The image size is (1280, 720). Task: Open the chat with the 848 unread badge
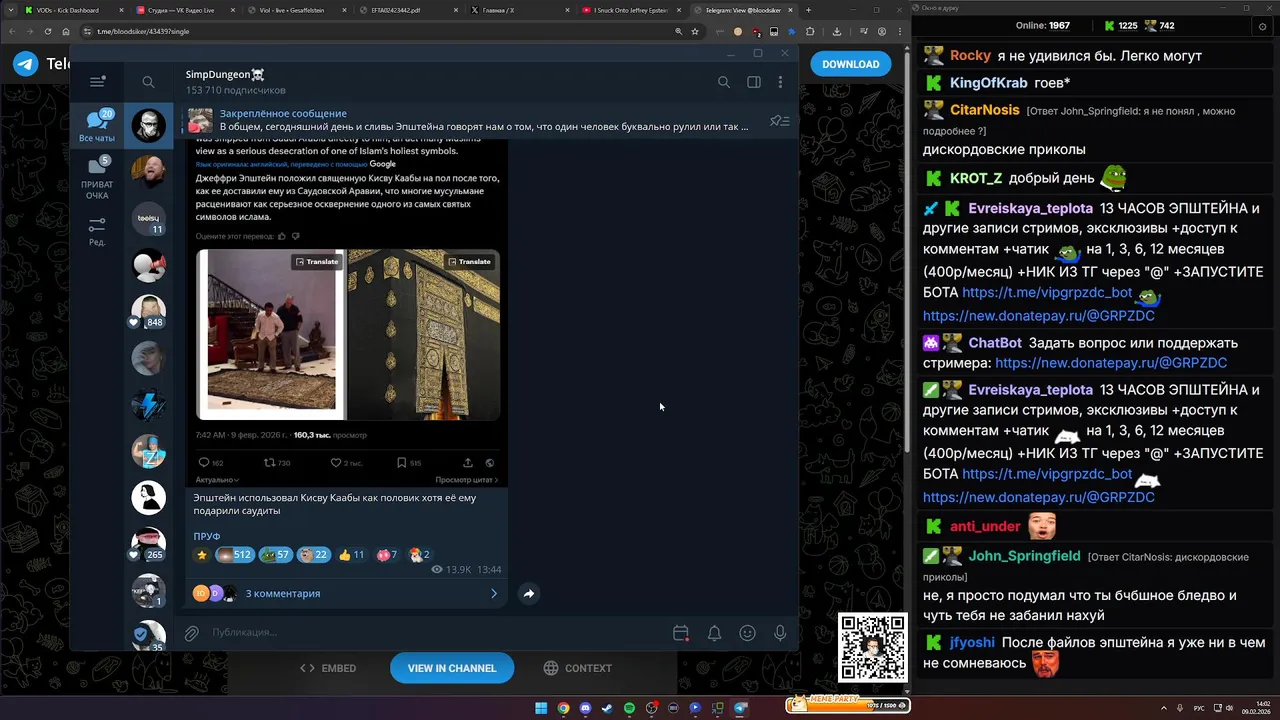[x=148, y=312]
